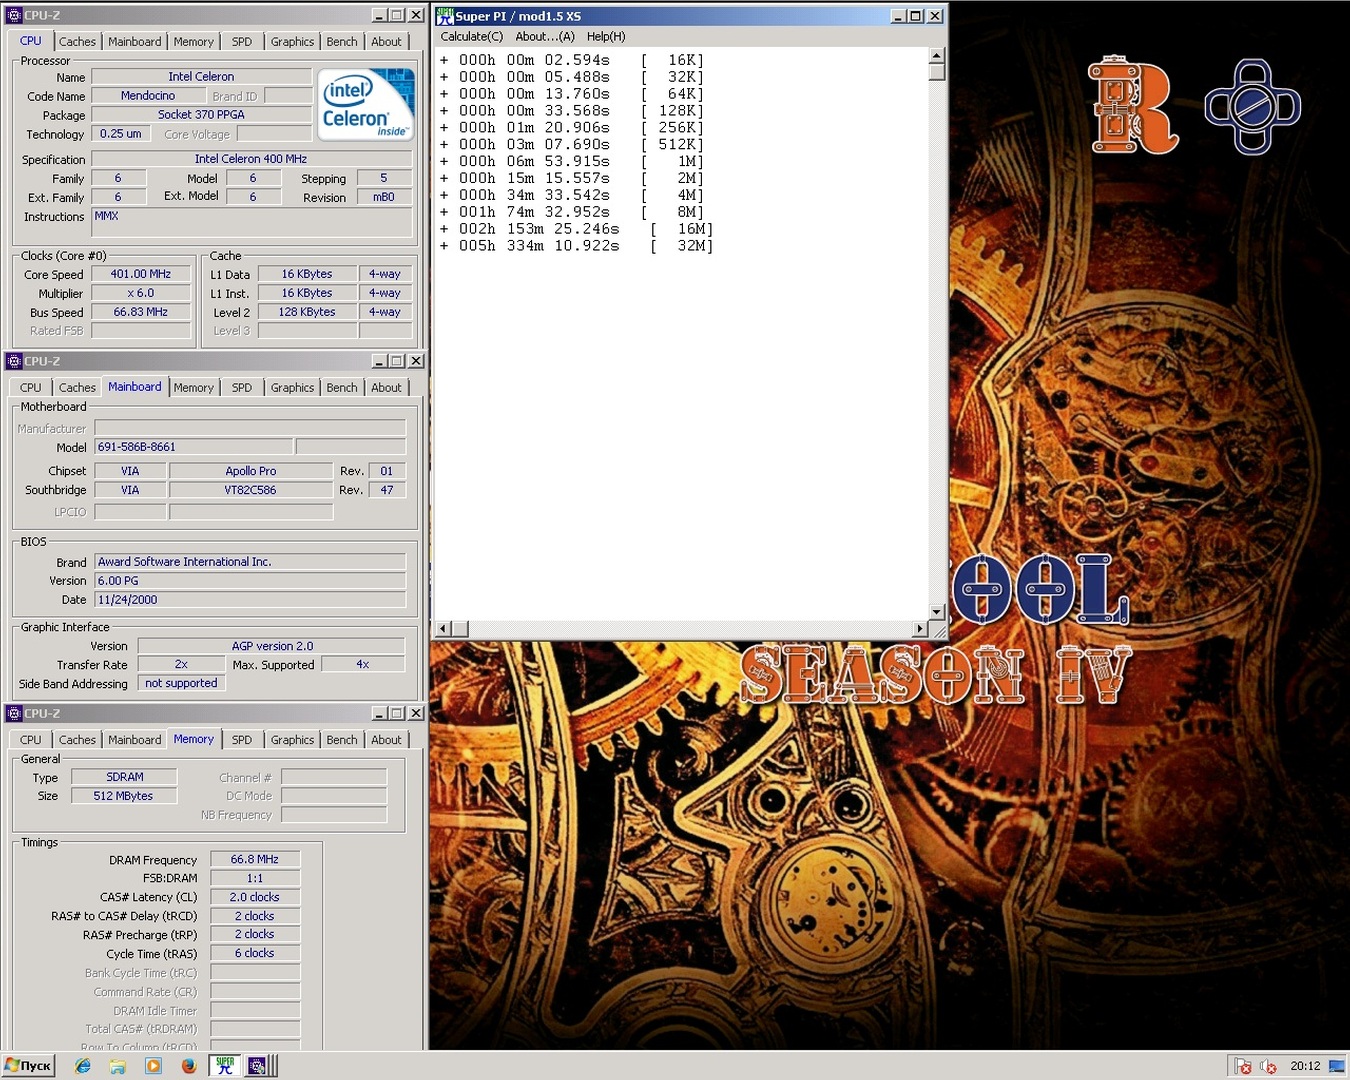Screen dimensions: 1350x1080
Task: Click the show desktop button in tray
Action: [1337, 1066]
